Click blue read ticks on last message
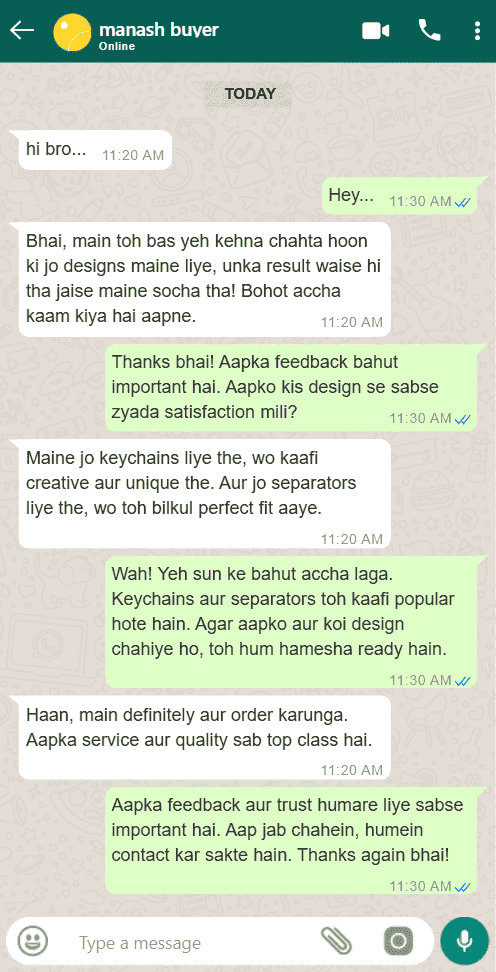Viewport: 496px width, 972px height. click(463, 887)
